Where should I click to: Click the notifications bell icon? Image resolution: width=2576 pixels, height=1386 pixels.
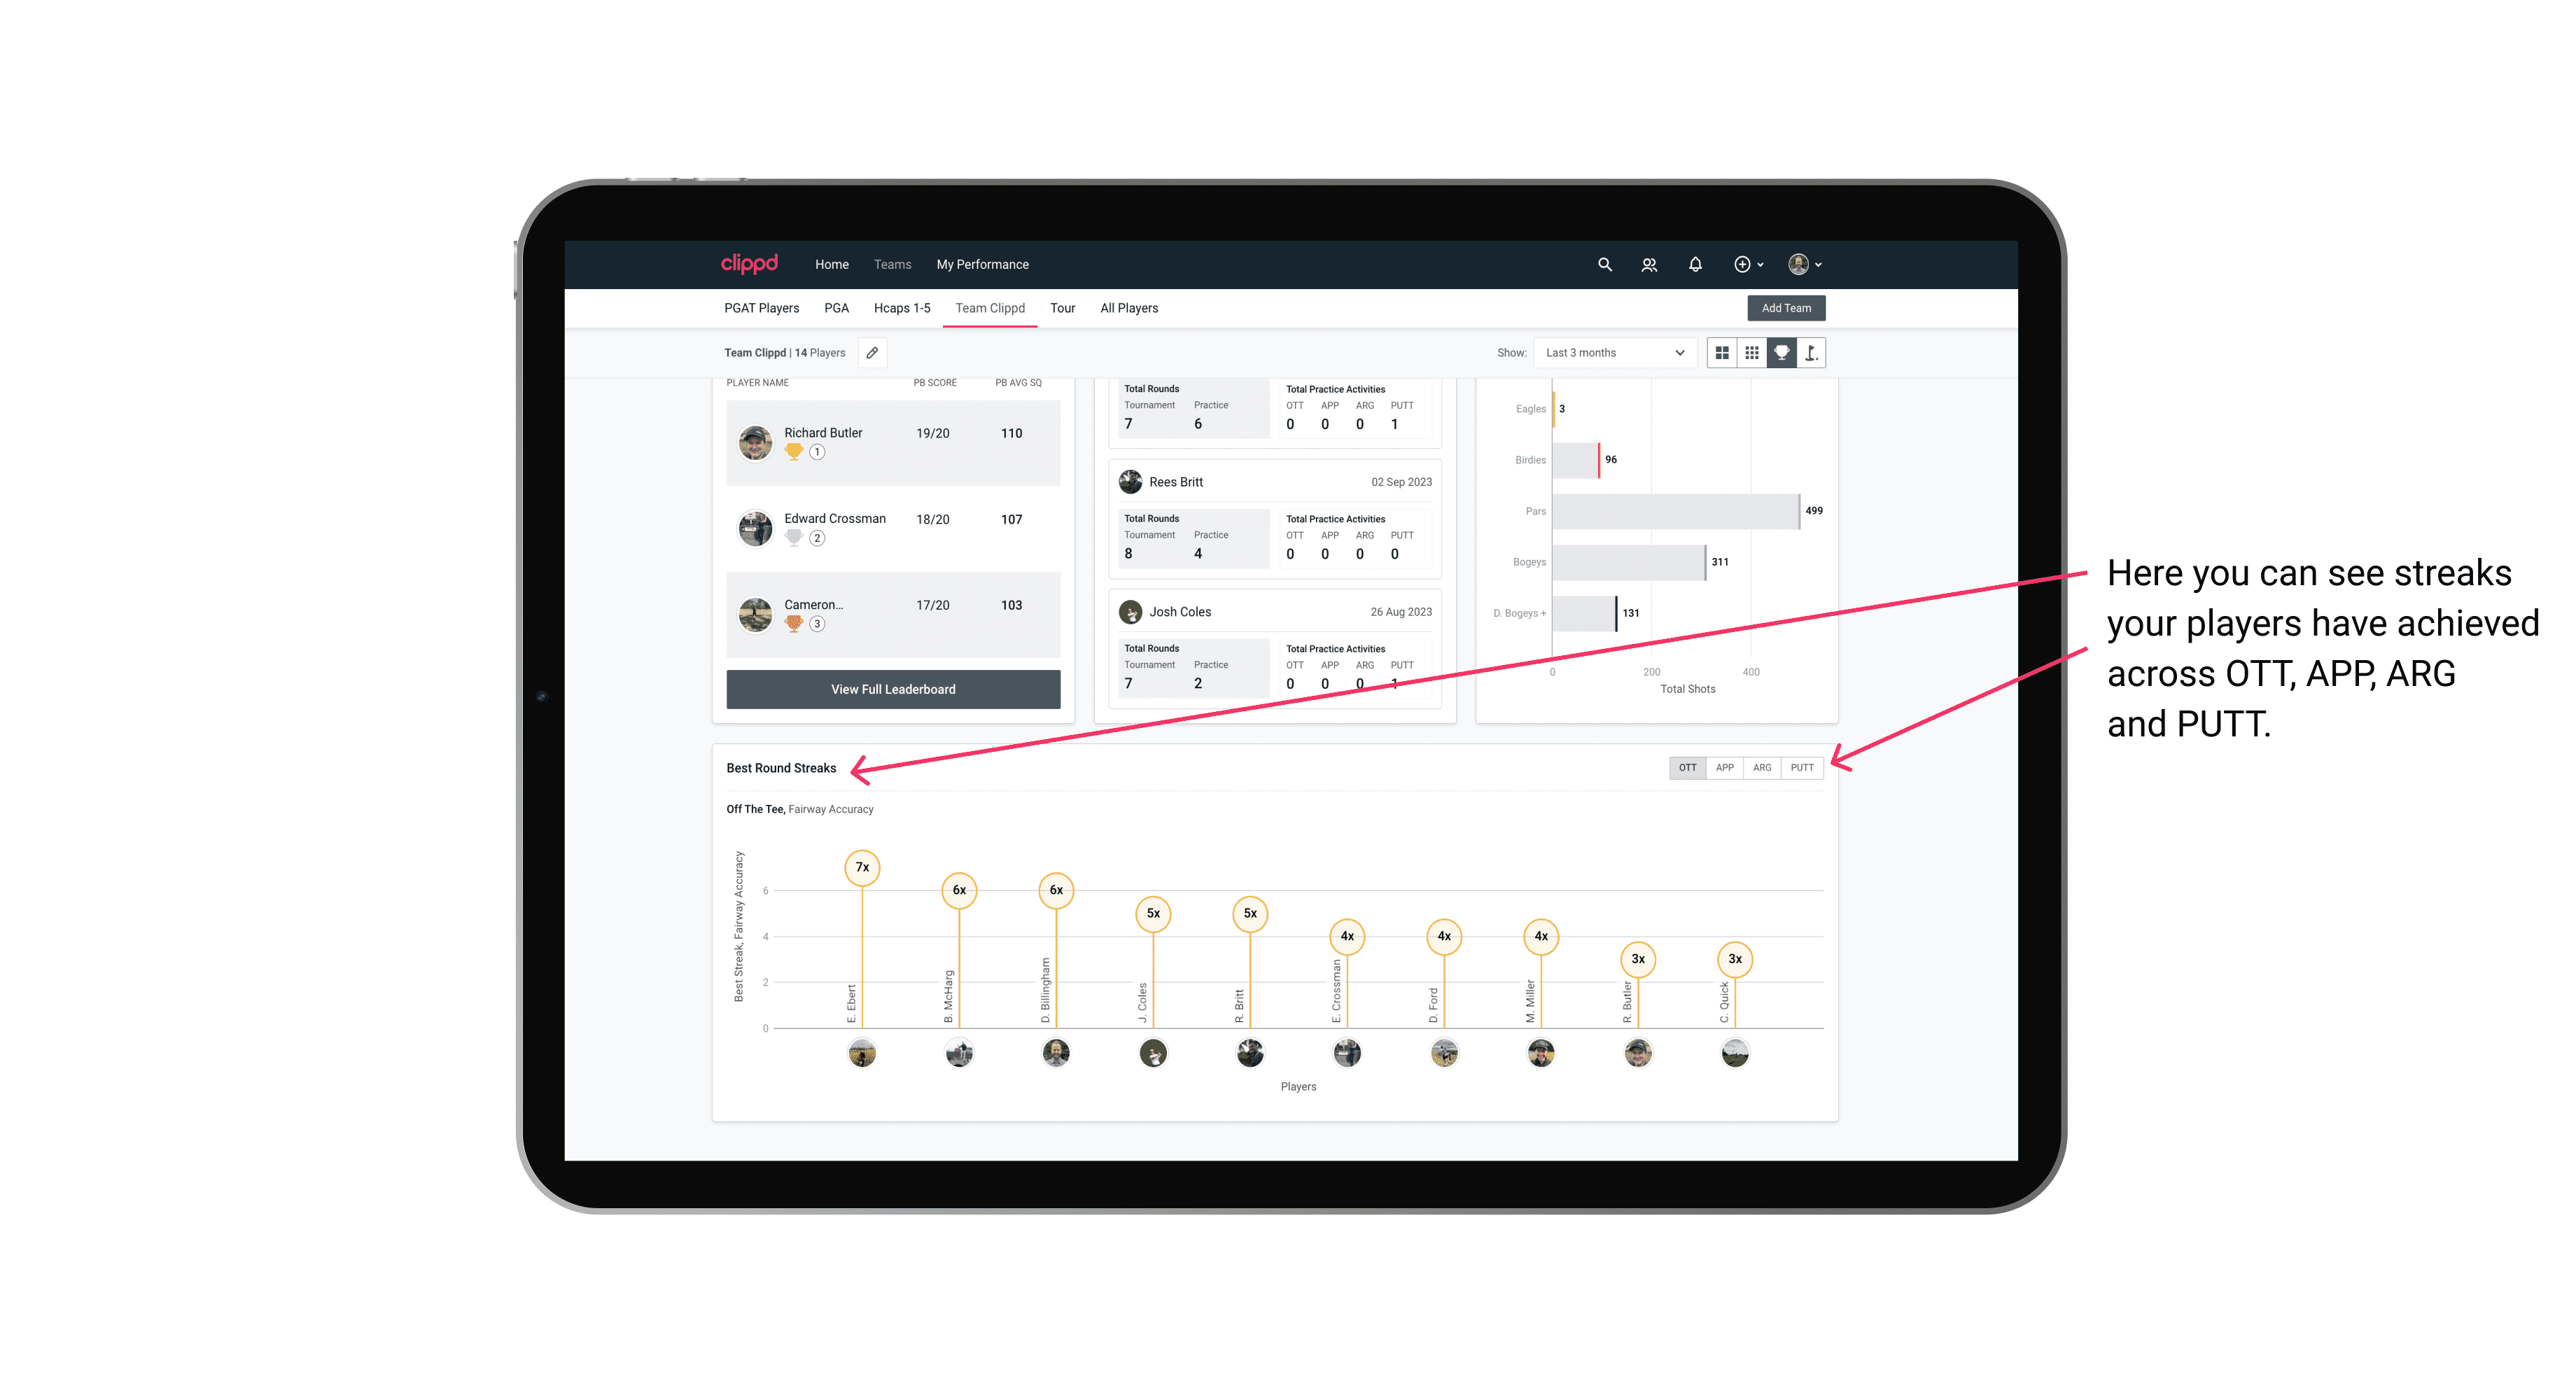coord(1694,265)
